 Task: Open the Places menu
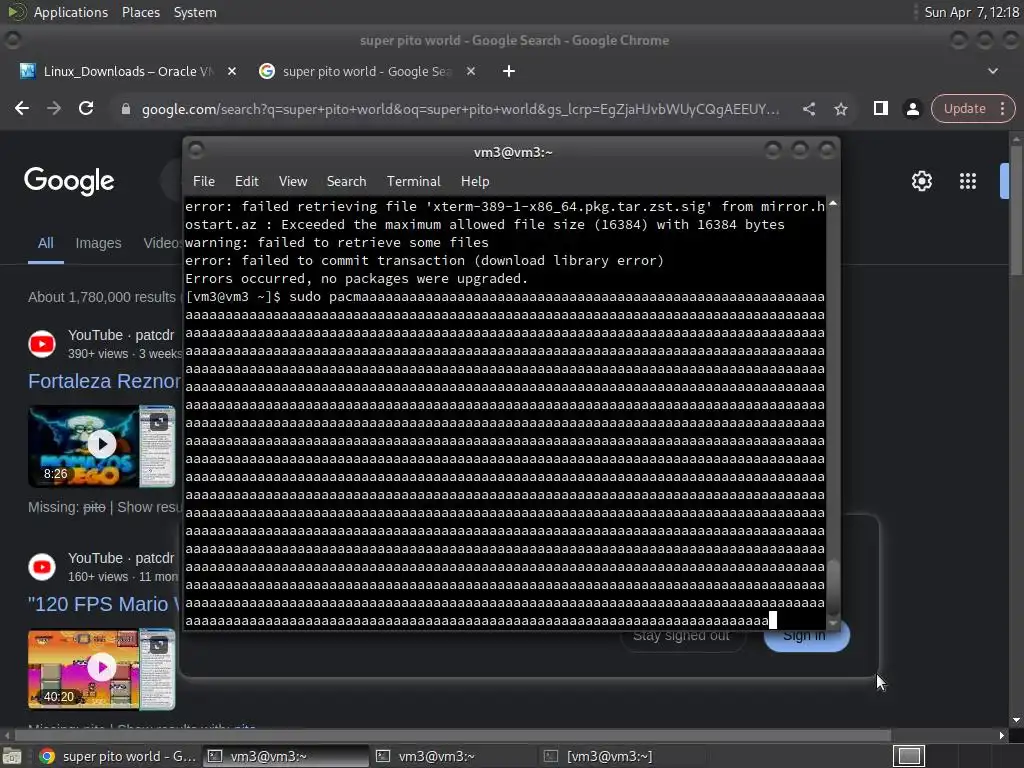(x=140, y=12)
